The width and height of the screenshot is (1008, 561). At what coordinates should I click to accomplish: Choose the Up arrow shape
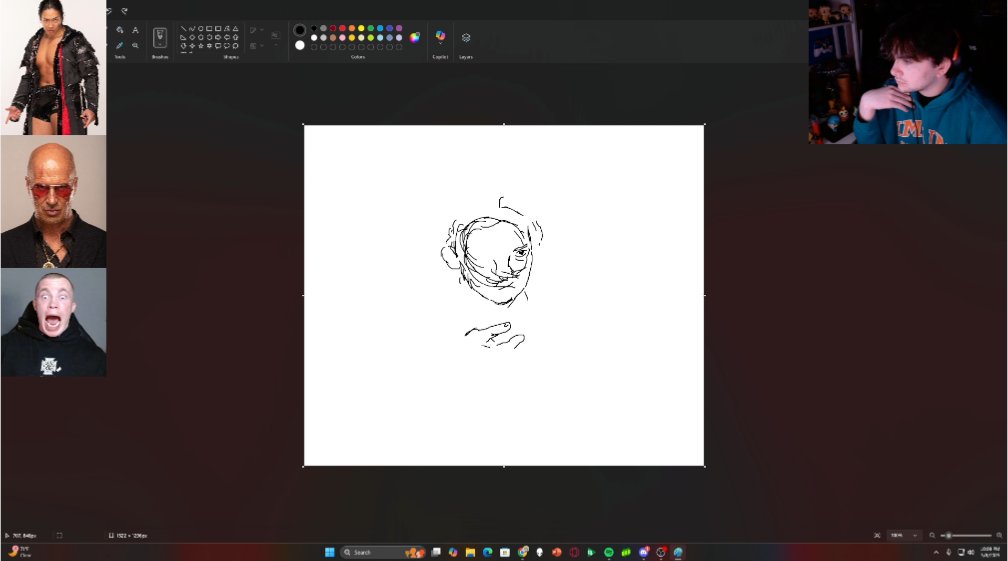point(235,37)
